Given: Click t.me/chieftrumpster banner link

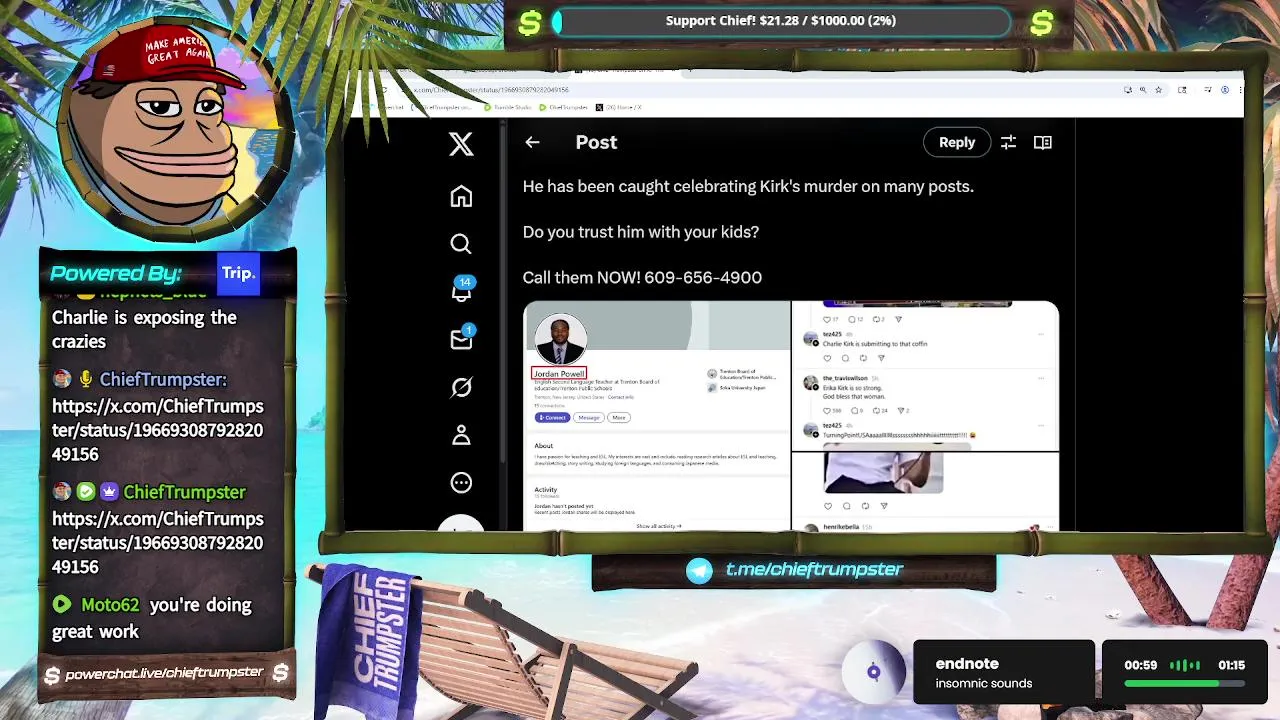Looking at the screenshot, I should 814,569.
